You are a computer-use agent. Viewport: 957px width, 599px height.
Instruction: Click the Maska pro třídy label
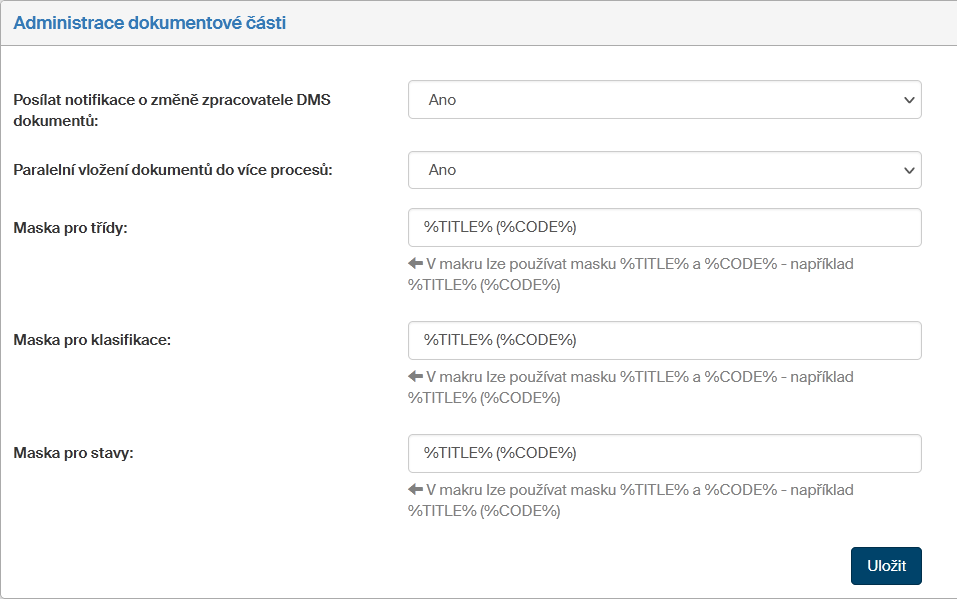(71, 227)
